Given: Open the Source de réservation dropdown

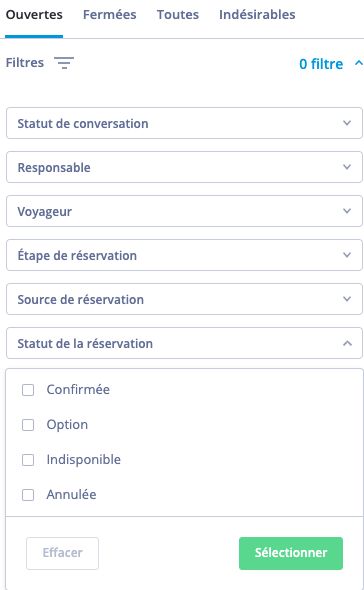Looking at the screenshot, I should coord(184,299).
